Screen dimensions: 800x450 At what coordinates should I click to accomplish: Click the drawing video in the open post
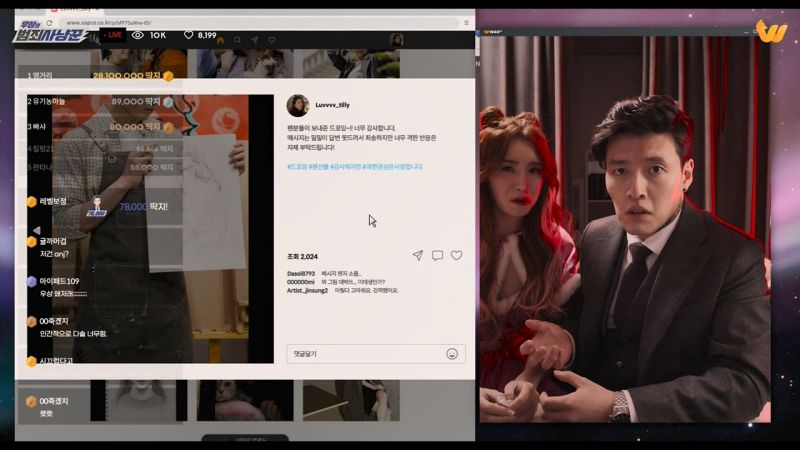click(x=150, y=229)
